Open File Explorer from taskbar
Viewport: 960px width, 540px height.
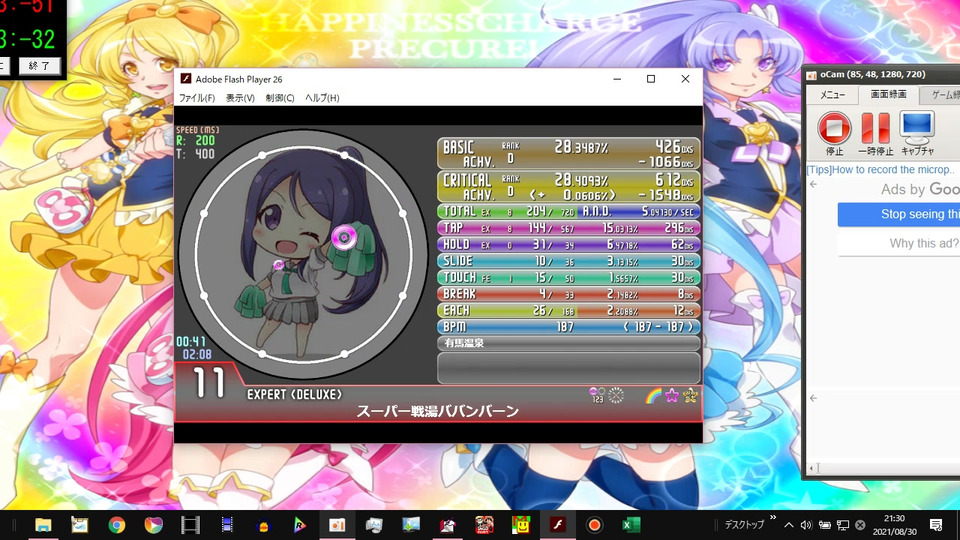(43, 525)
